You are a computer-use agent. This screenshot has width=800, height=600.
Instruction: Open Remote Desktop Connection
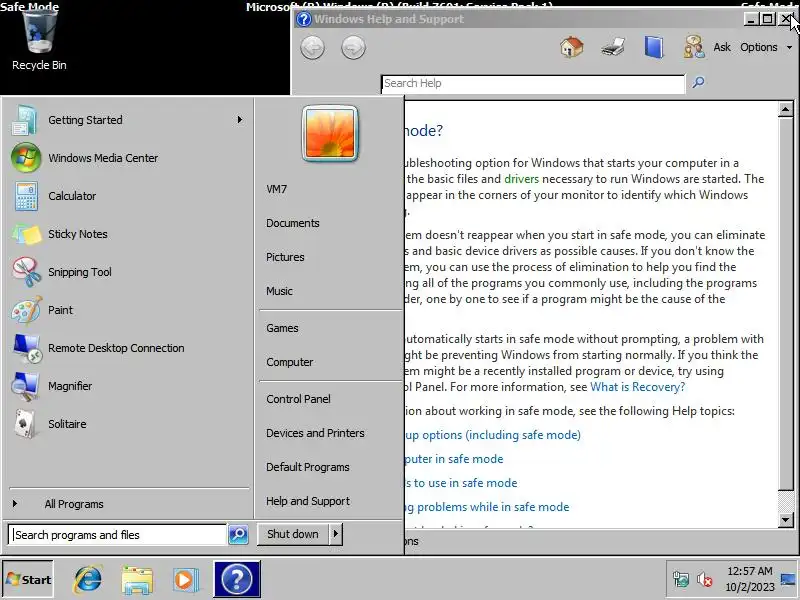pyautogui.click(x=128, y=348)
